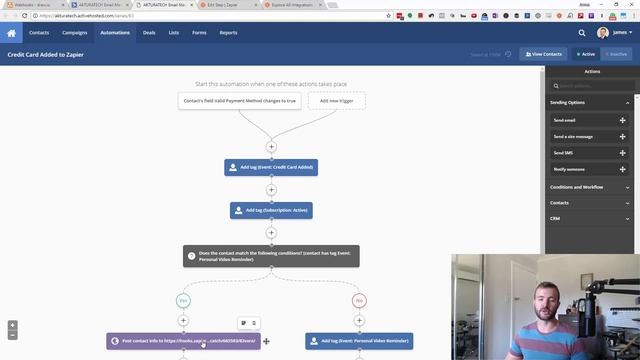This screenshot has height=360, width=640.
Task: Click the revision history icon beside saved status
Action: (x=508, y=54)
